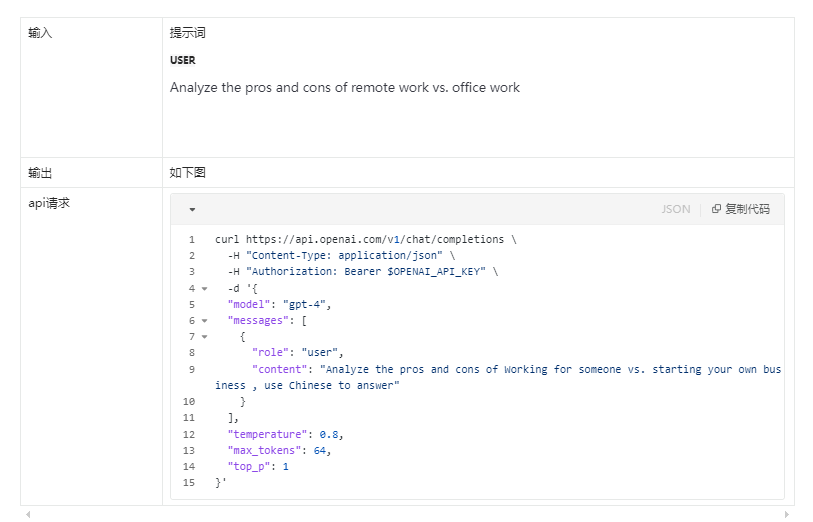Click the 复制代码 copy code button
The width and height of the screenshot is (813, 522).
pos(740,209)
